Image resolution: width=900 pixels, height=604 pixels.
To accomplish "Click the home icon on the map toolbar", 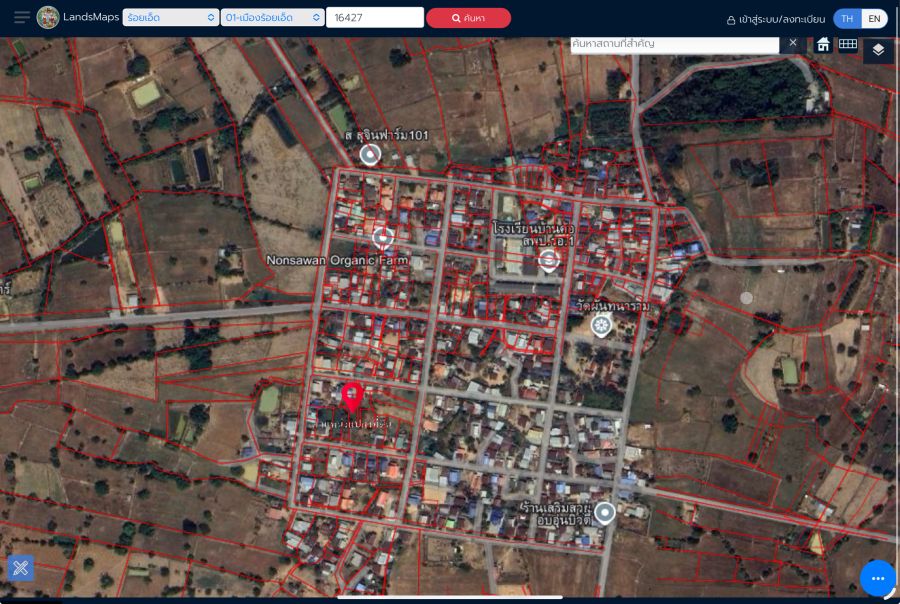I will pyautogui.click(x=823, y=44).
